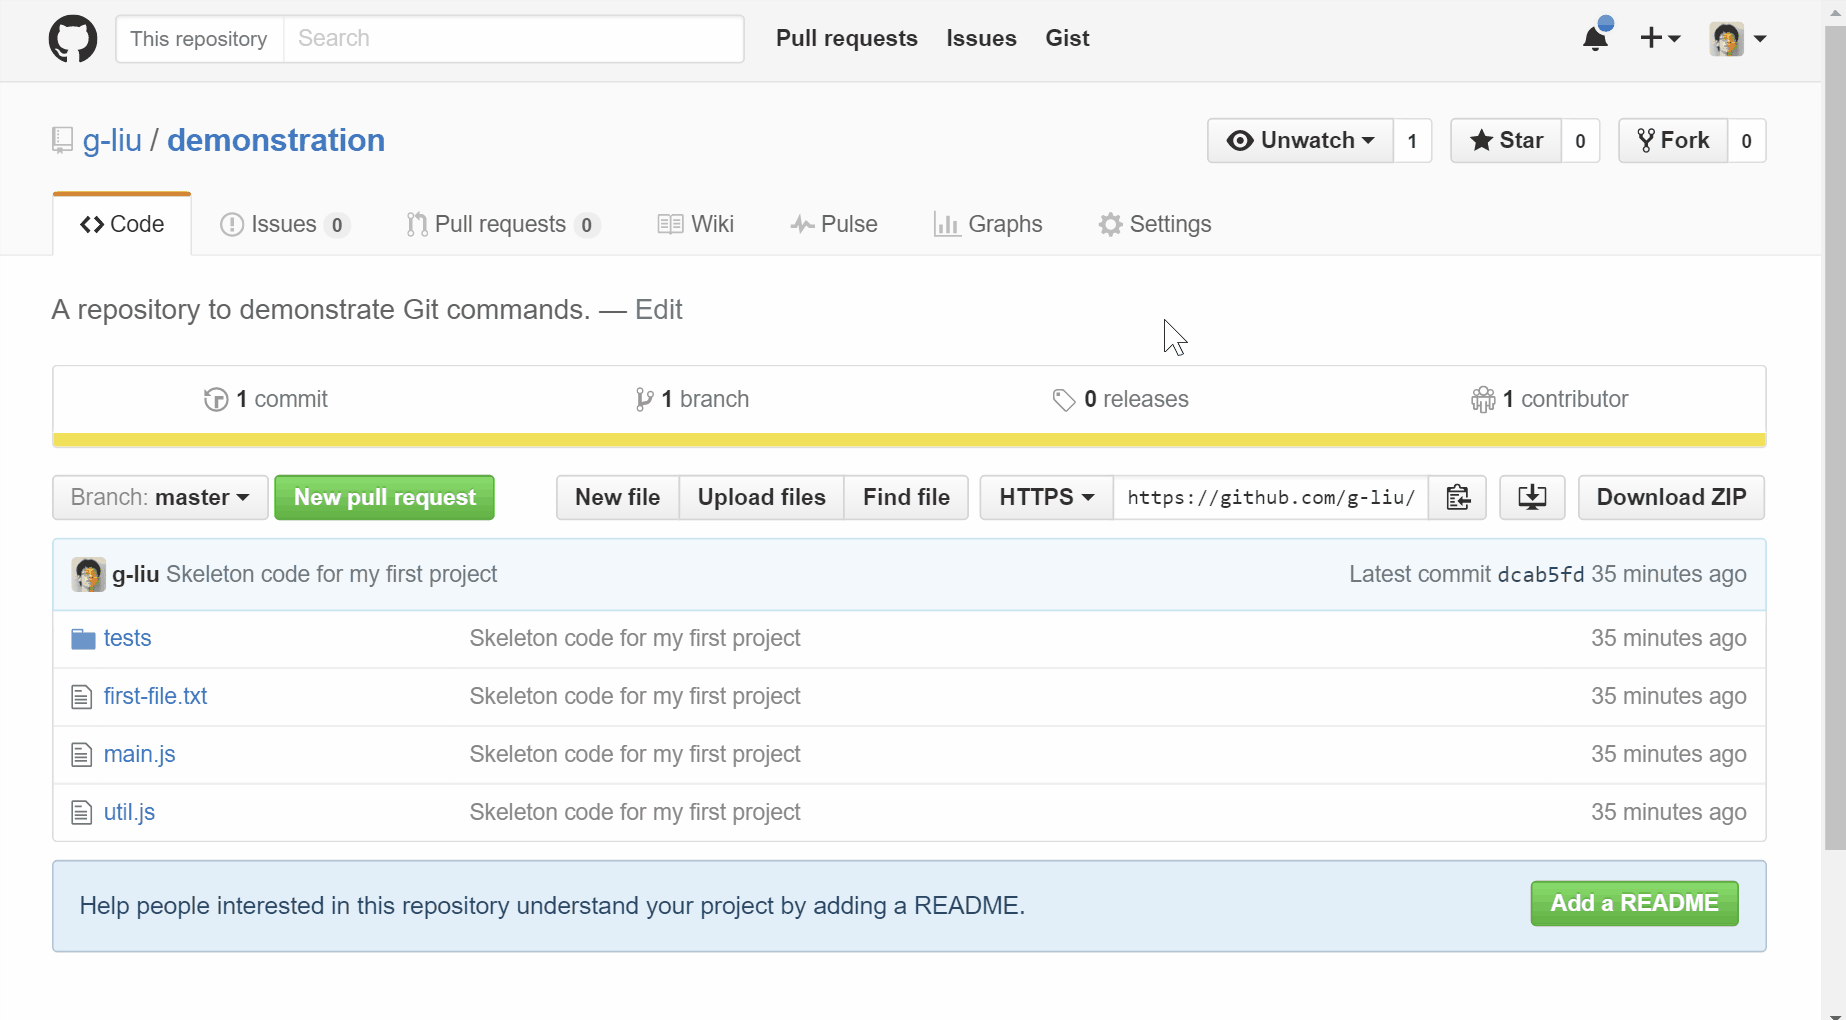The height and width of the screenshot is (1020, 1846).
Task: Click the Add a README button
Action: click(1634, 903)
